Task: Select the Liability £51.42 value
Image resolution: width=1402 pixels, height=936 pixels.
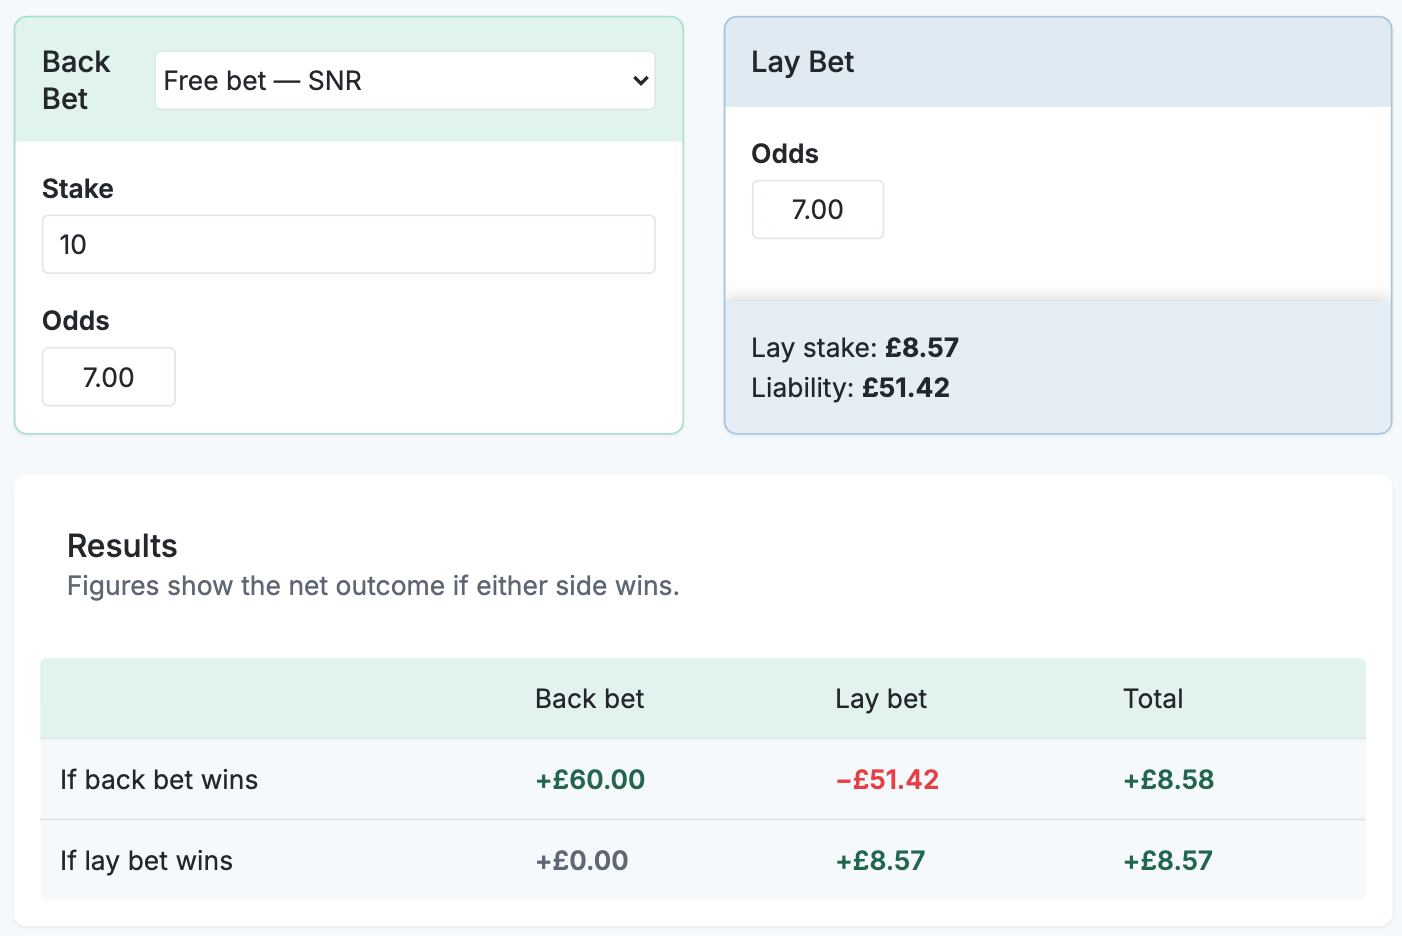Action: pyautogui.click(x=905, y=388)
